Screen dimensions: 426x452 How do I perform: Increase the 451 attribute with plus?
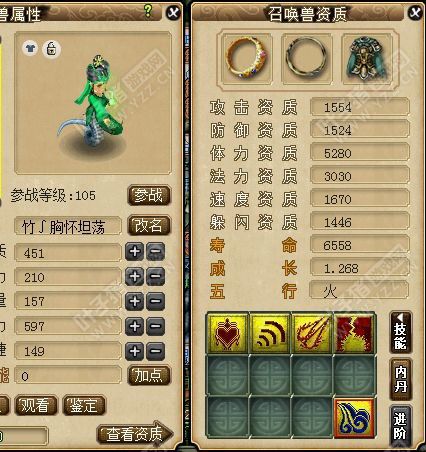[x=135, y=251]
